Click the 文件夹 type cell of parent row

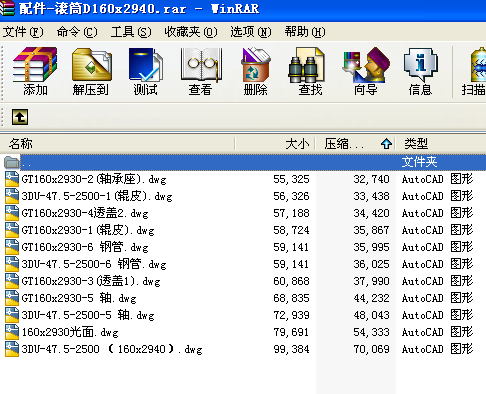419,162
